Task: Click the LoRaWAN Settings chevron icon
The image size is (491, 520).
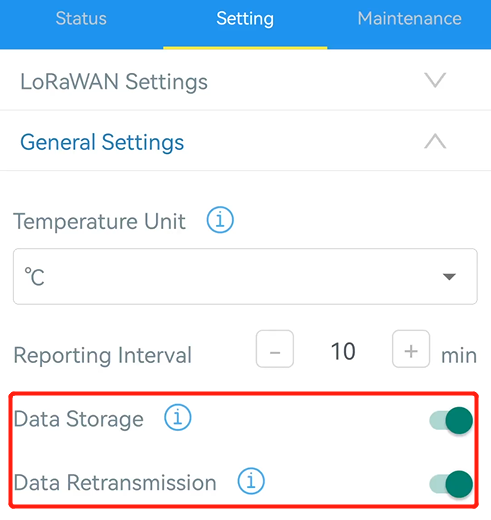Action: [435, 80]
